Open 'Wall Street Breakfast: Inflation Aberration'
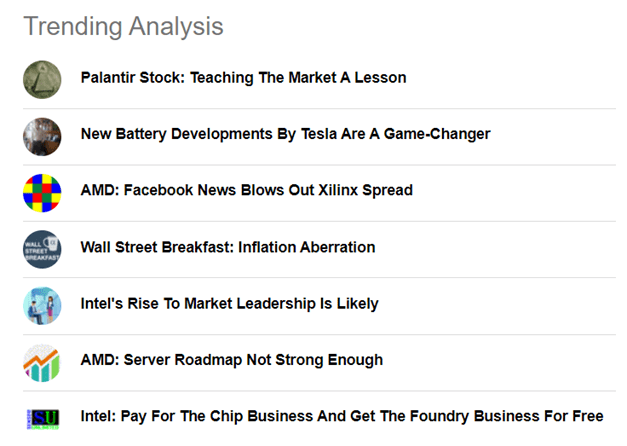Image resolution: width=627 pixels, height=446 pixels. (x=228, y=247)
